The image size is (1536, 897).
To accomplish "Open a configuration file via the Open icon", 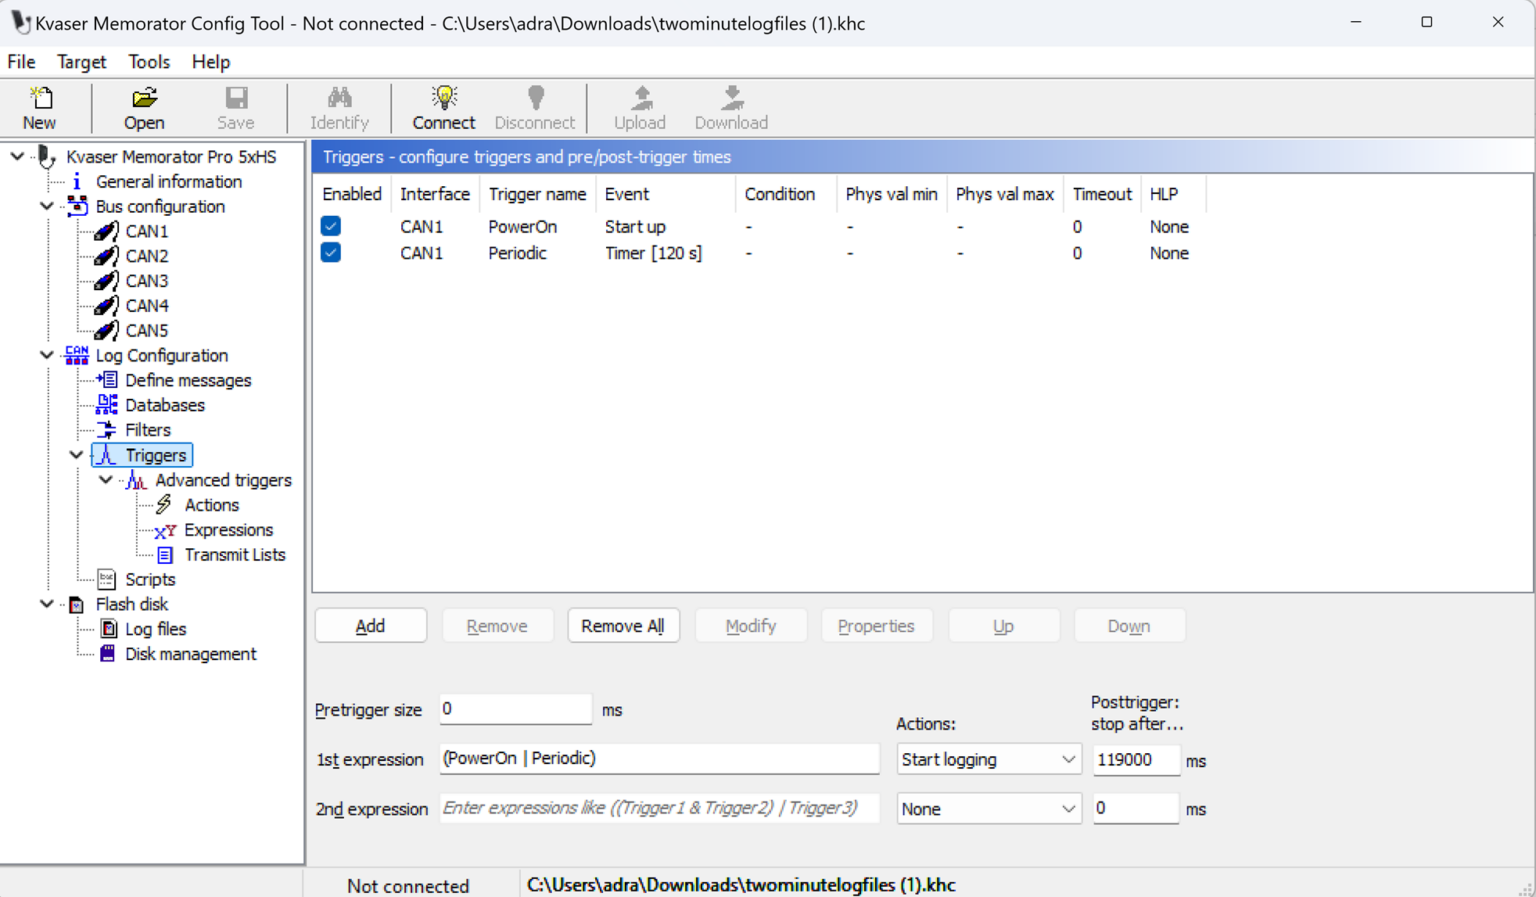I will click(143, 107).
